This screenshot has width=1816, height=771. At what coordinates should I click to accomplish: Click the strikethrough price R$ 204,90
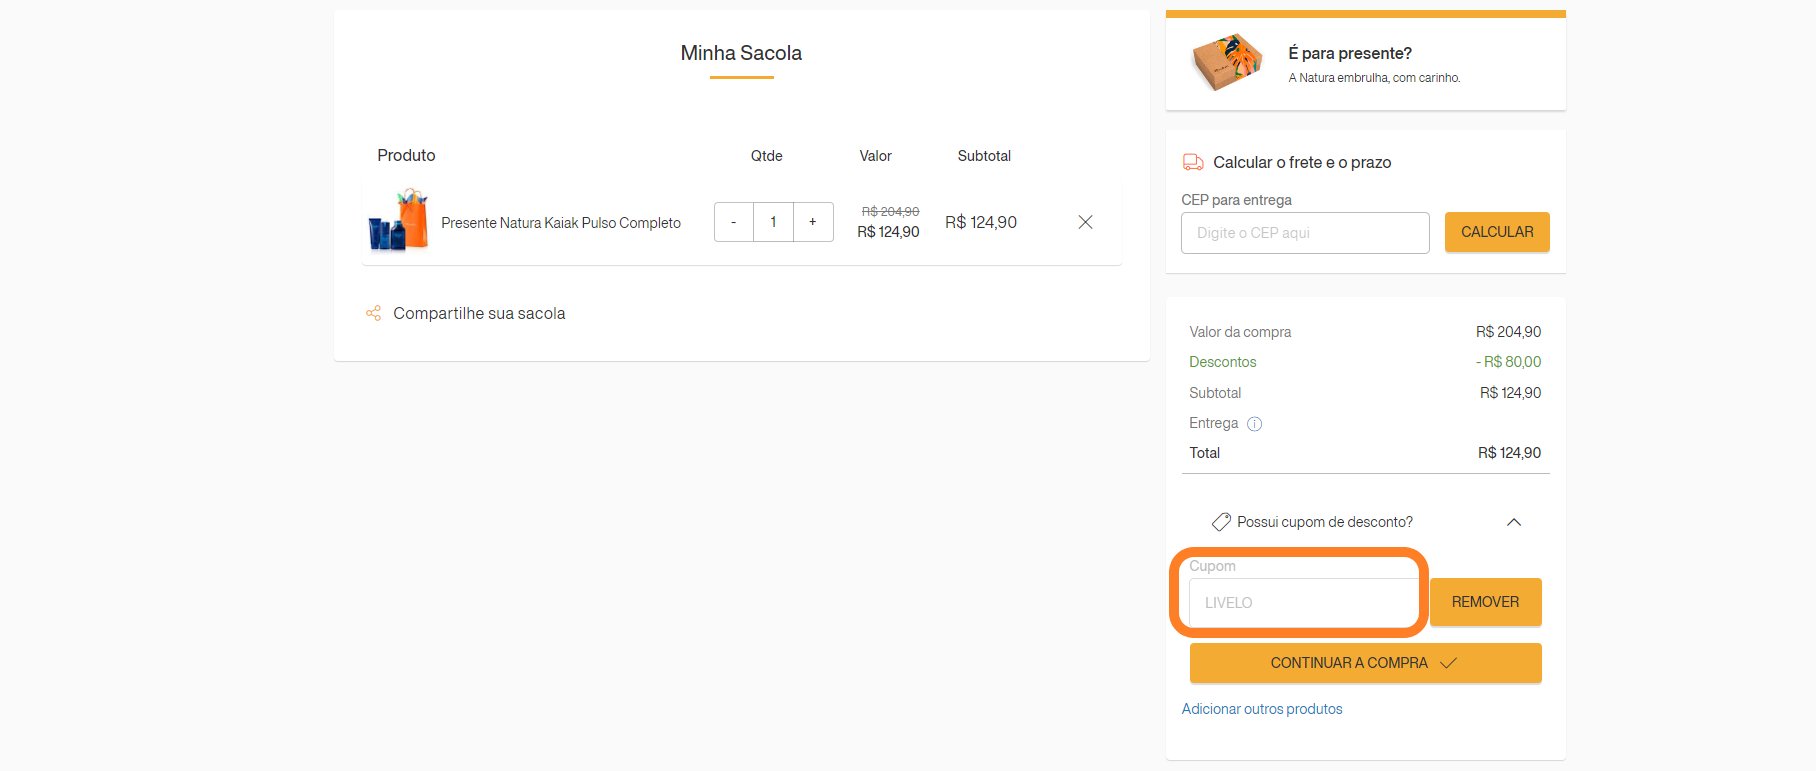pos(890,212)
